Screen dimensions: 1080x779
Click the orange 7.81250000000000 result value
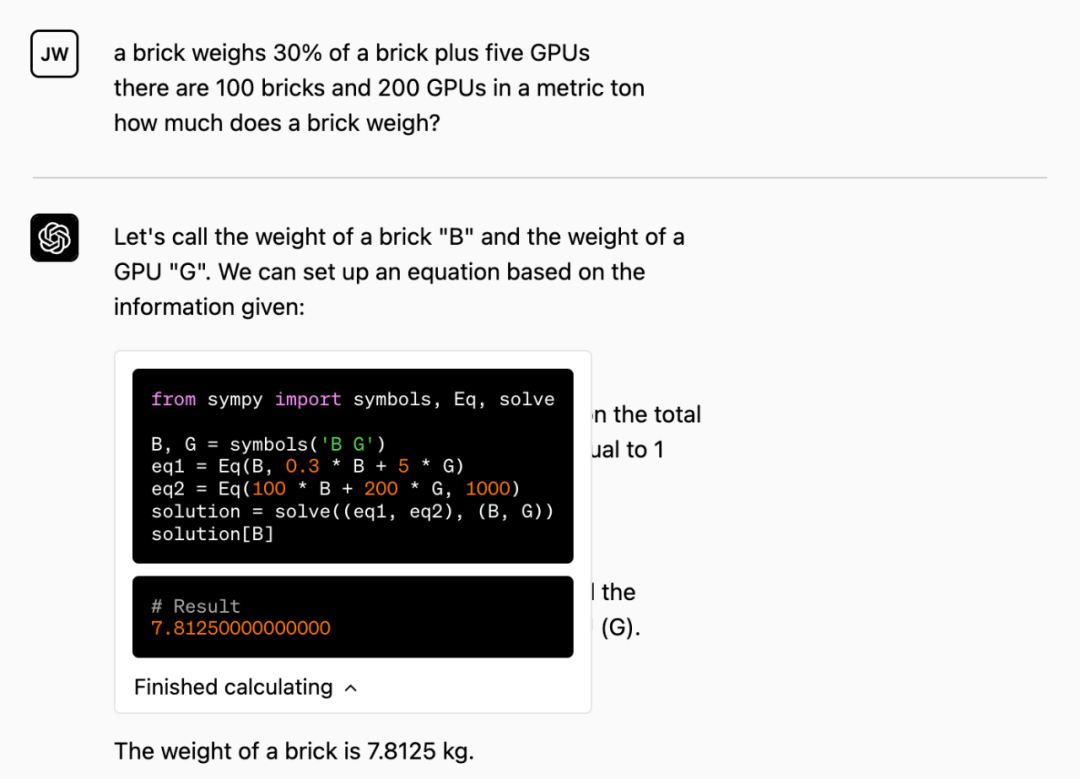coord(240,628)
